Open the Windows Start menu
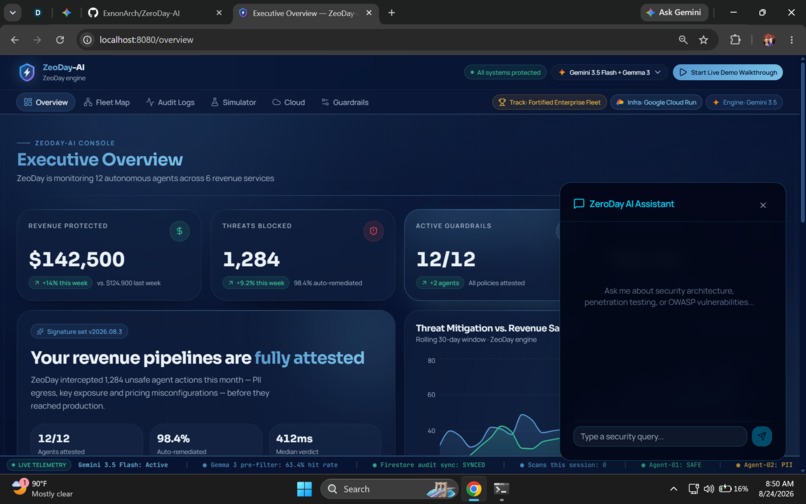Screen dimensions: 806x504 (x=304, y=489)
